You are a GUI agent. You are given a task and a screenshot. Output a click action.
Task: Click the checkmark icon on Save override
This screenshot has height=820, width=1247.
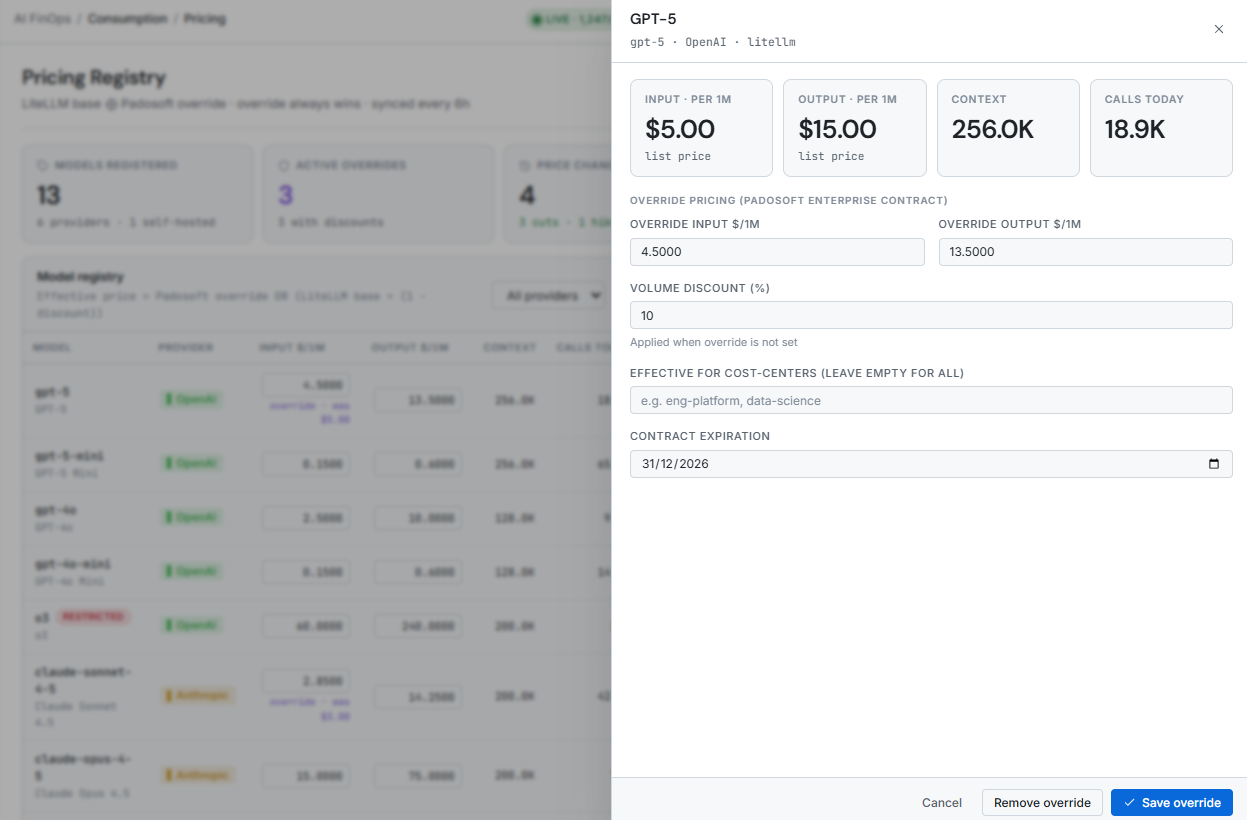point(1129,803)
